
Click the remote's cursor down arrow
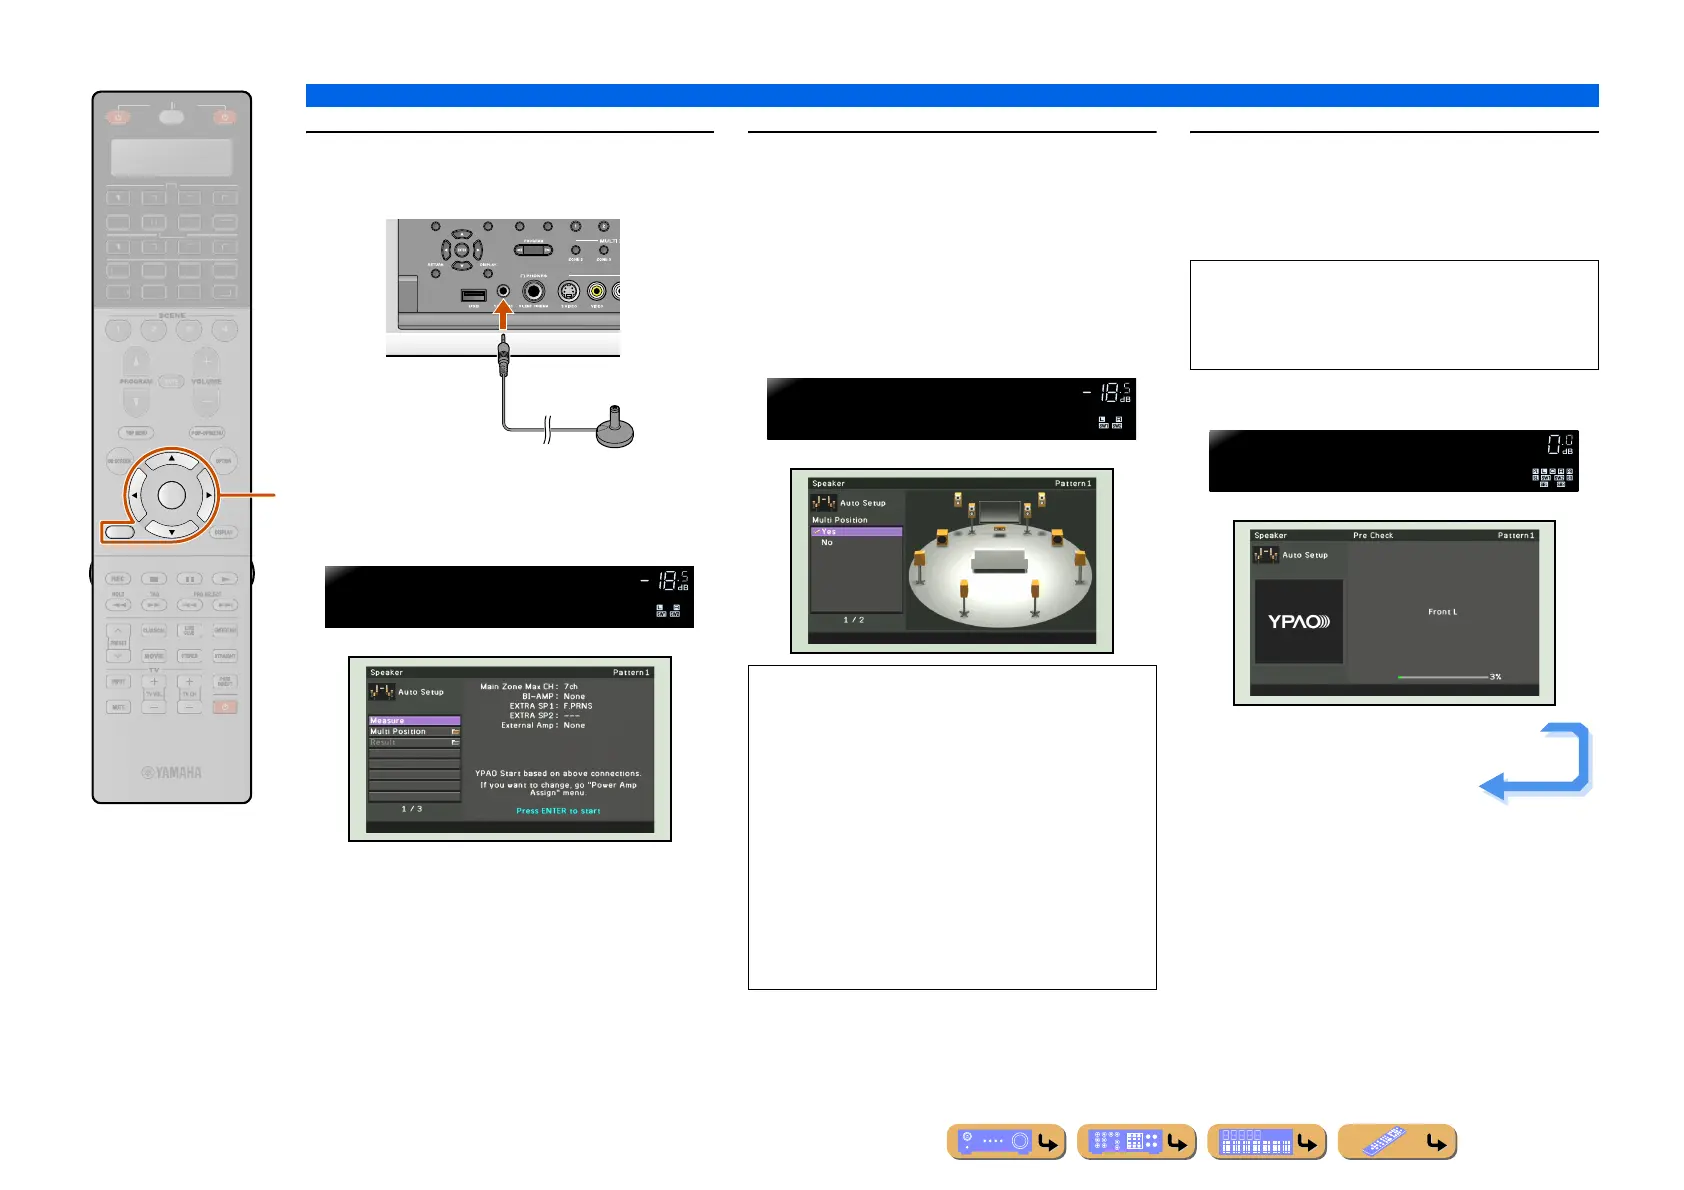click(172, 530)
